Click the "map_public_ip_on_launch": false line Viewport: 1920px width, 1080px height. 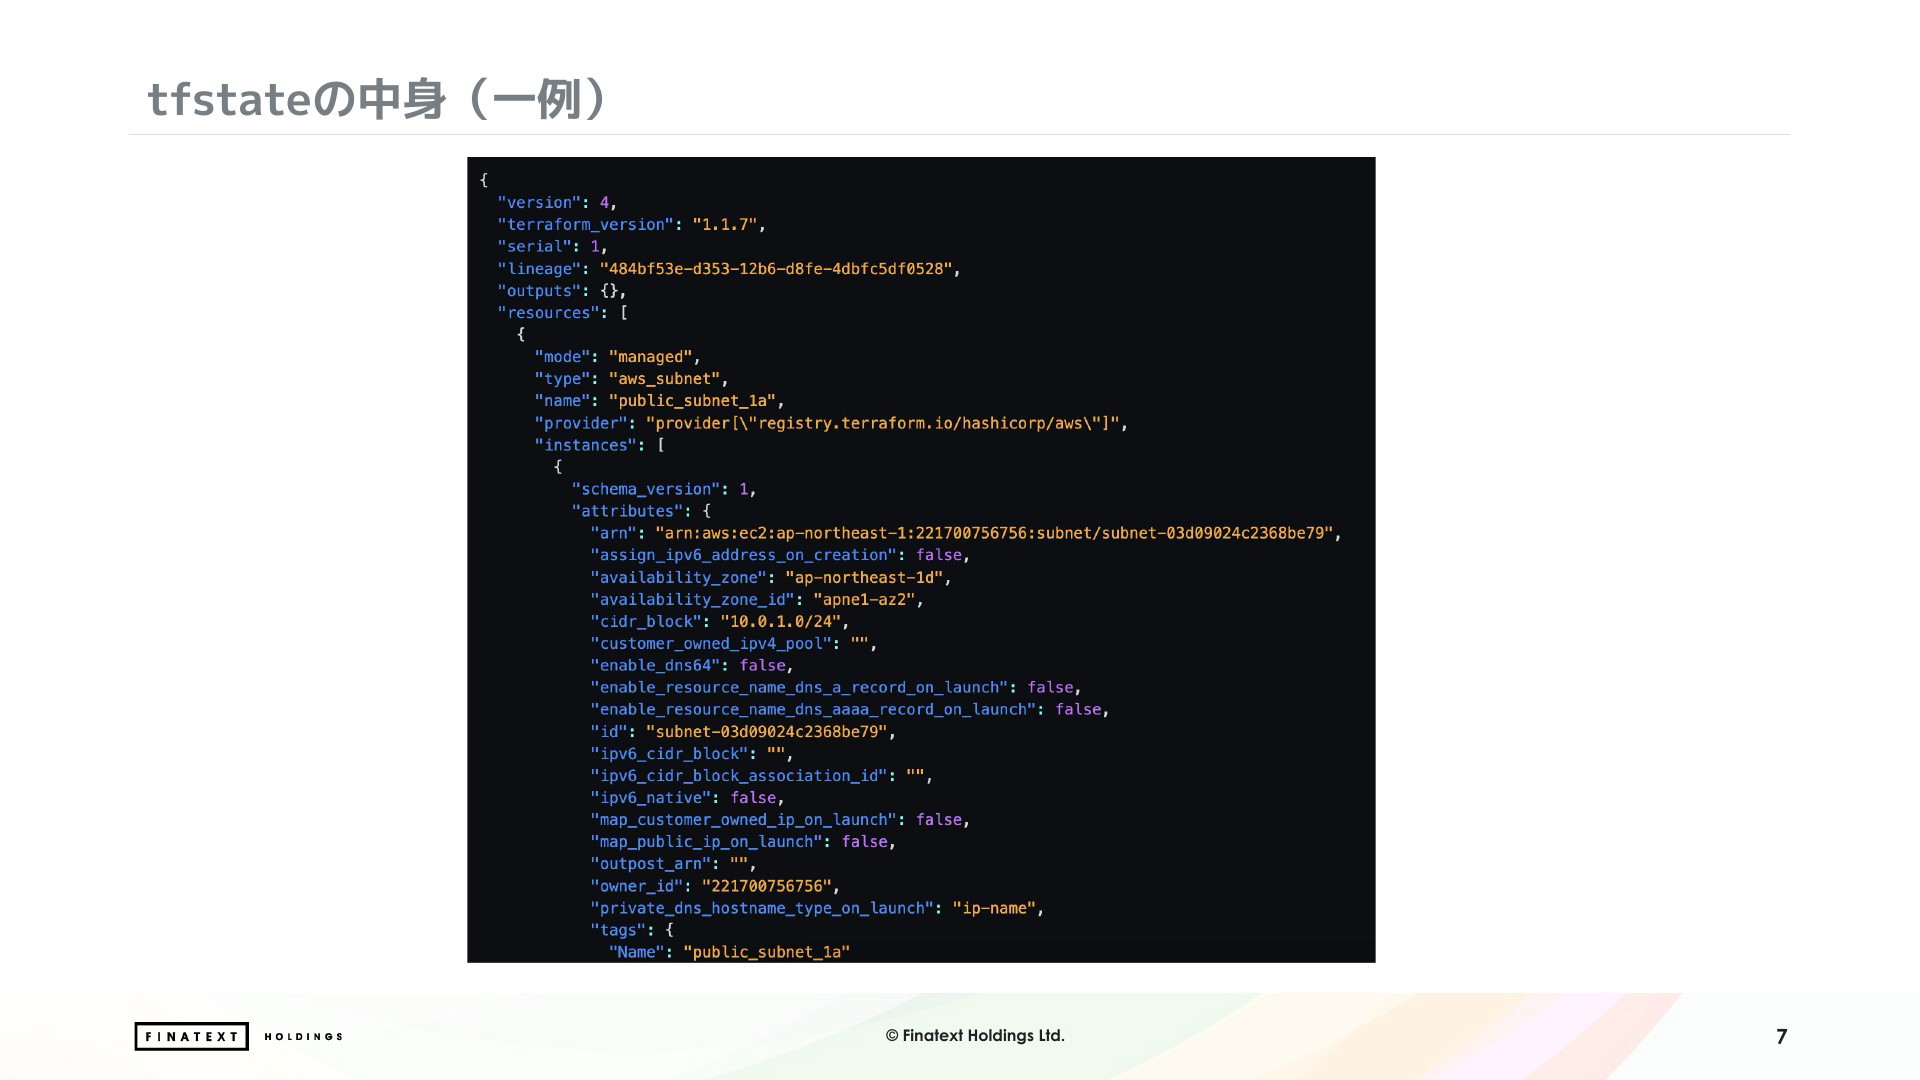(743, 841)
